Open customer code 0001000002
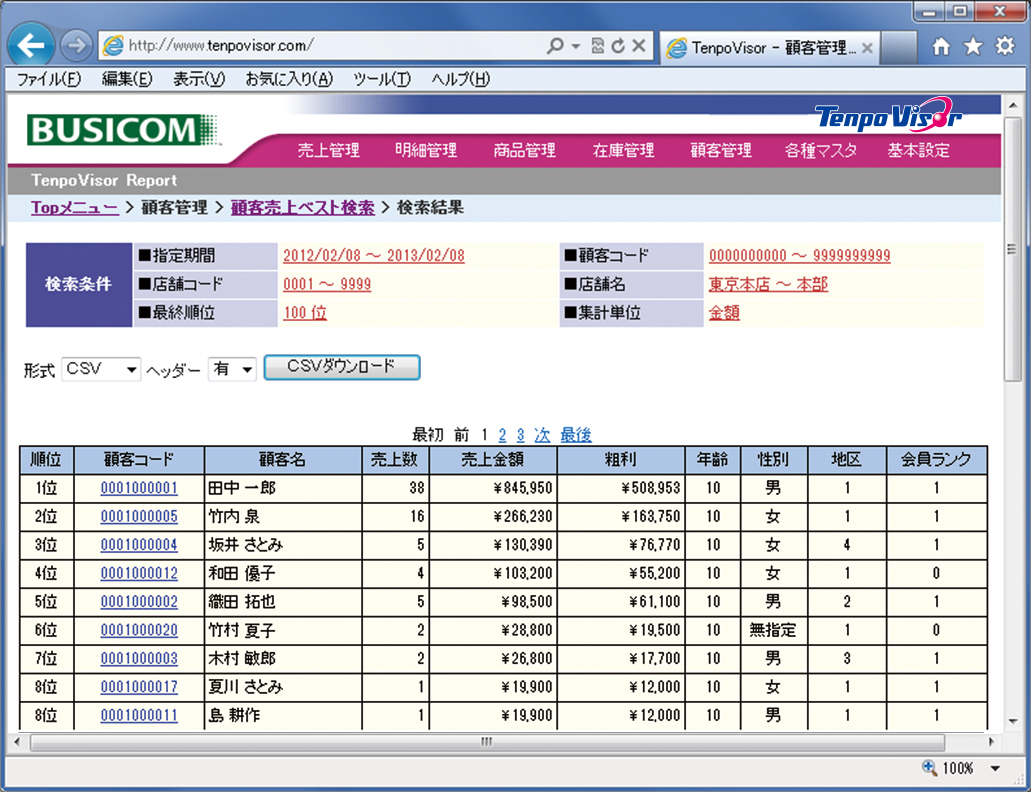Screen dimensions: 1031x792 point(139,601)
